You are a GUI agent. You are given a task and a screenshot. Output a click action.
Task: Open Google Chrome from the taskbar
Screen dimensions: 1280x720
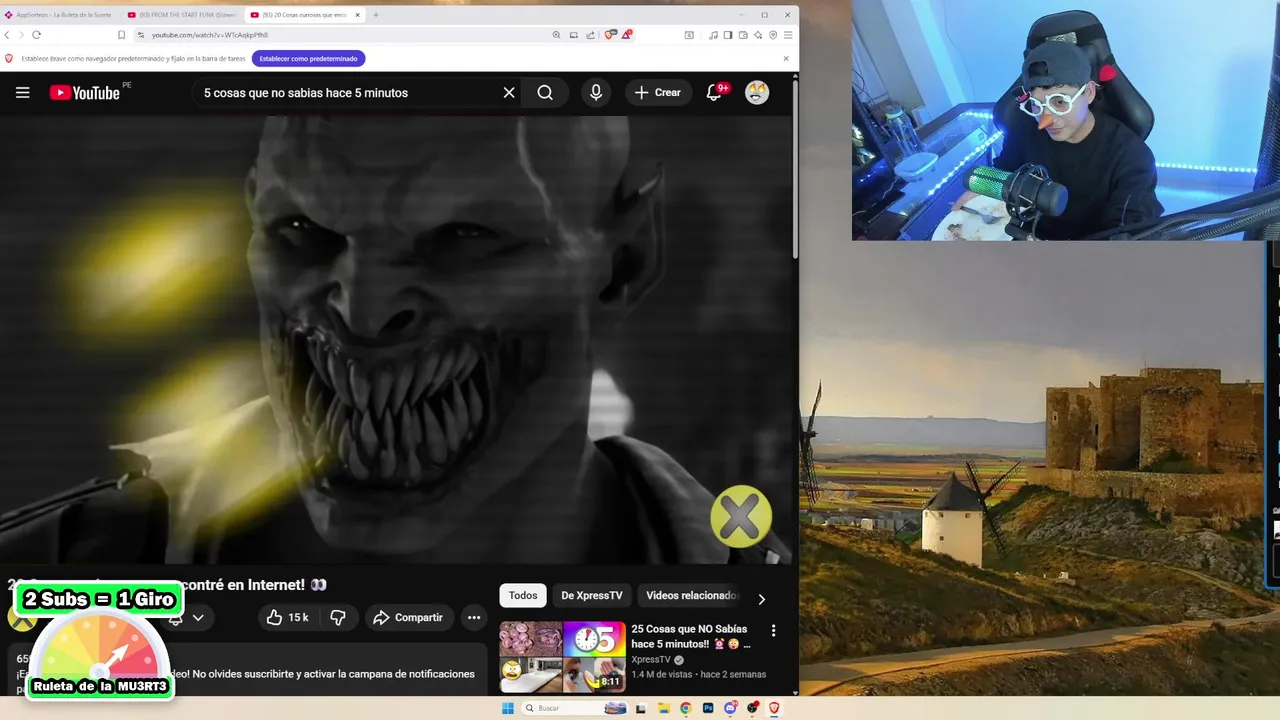[x=686, y=708]
